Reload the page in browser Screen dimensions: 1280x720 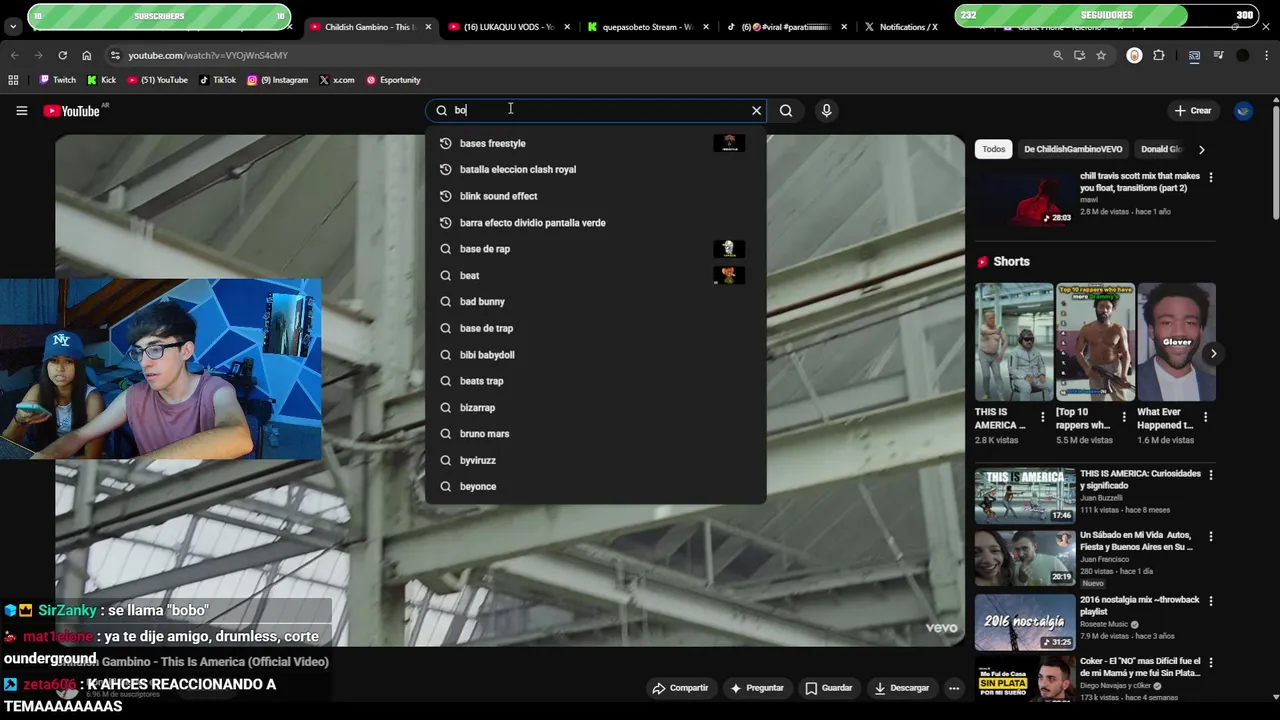[x=62, y=56]
